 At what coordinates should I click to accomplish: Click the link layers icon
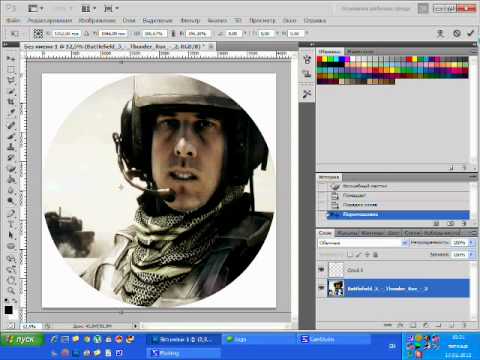387,325
